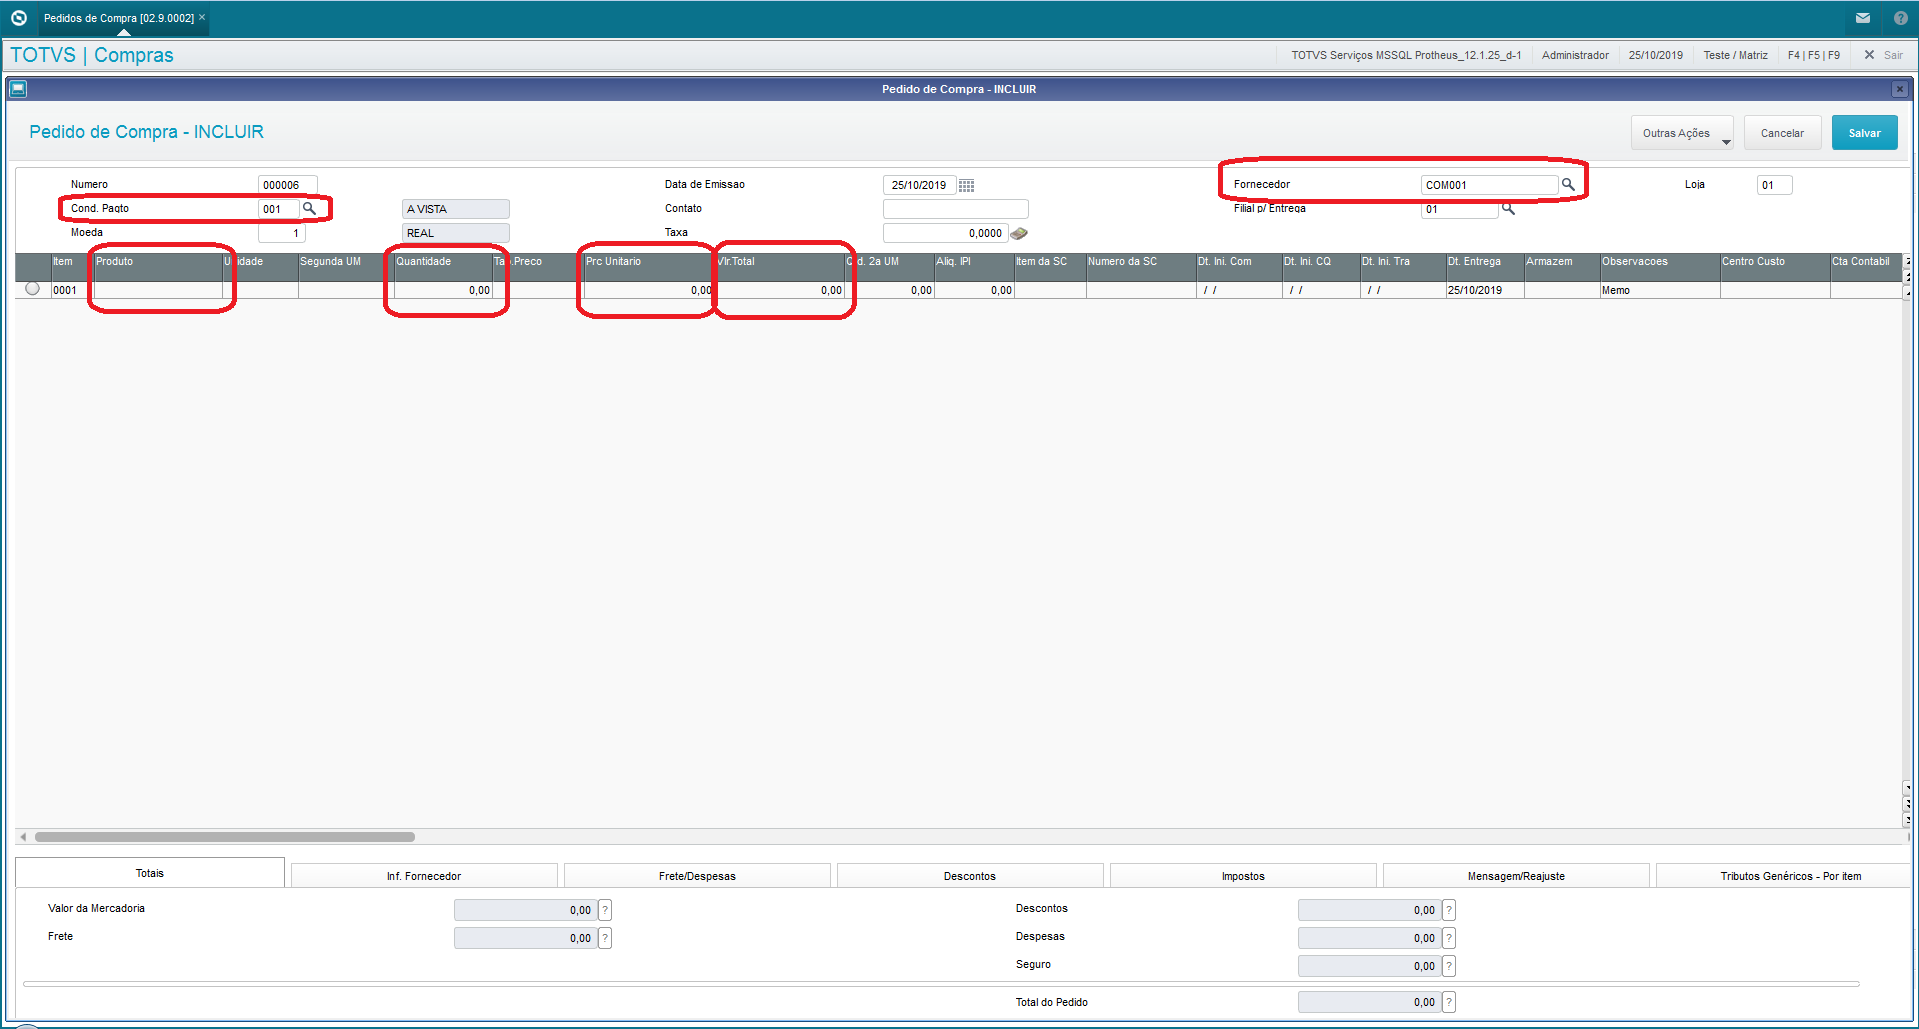Click the Vlr.Total cell in row 0001
1919x1029 pixels.
779,290
